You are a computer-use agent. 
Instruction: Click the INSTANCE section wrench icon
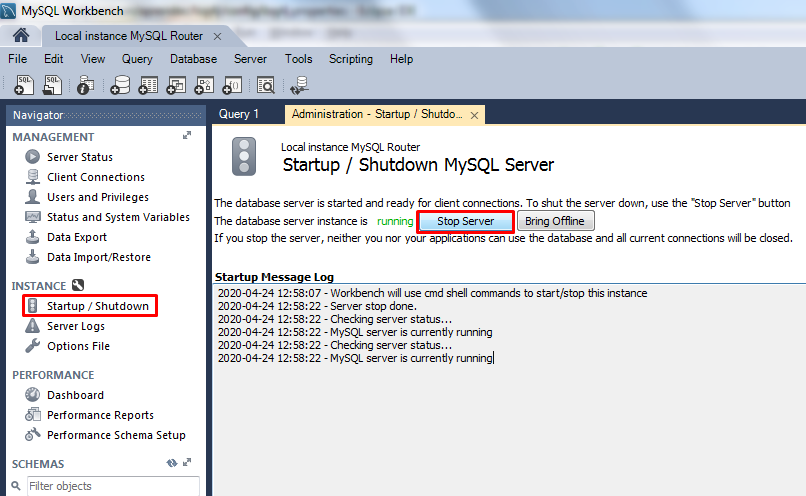[x=78, y=285]
